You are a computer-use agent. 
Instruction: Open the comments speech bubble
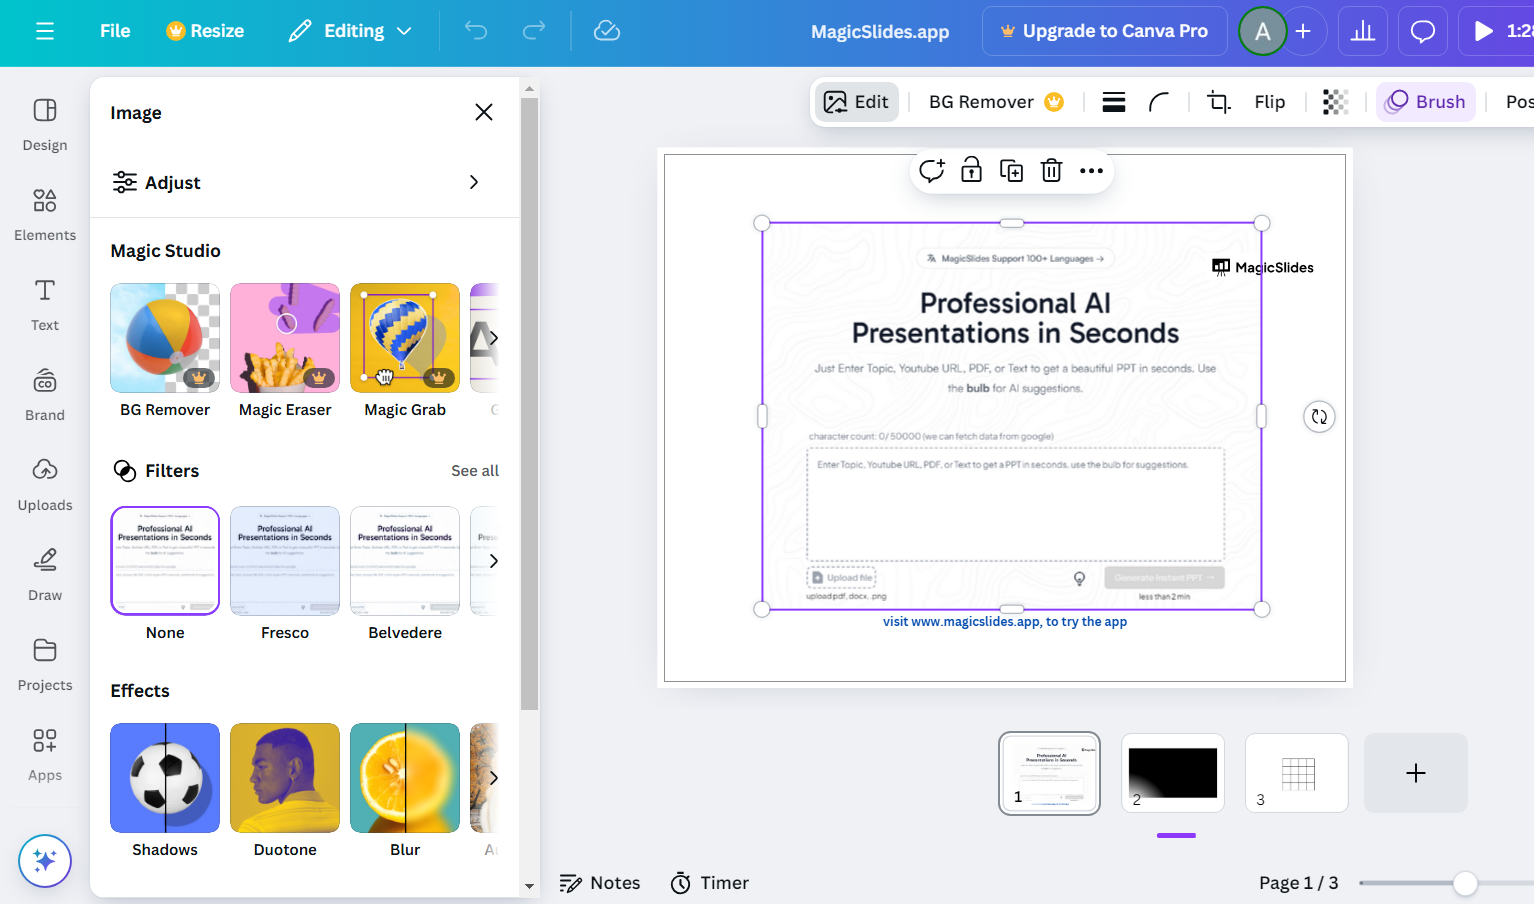click(1422, 31)
